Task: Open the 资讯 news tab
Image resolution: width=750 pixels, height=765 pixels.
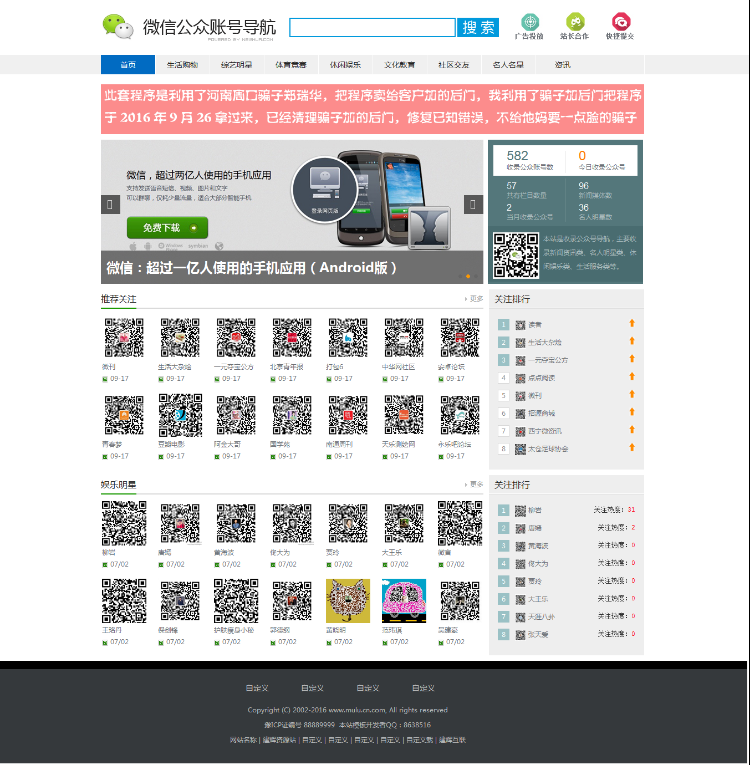Action: (562, 65)
